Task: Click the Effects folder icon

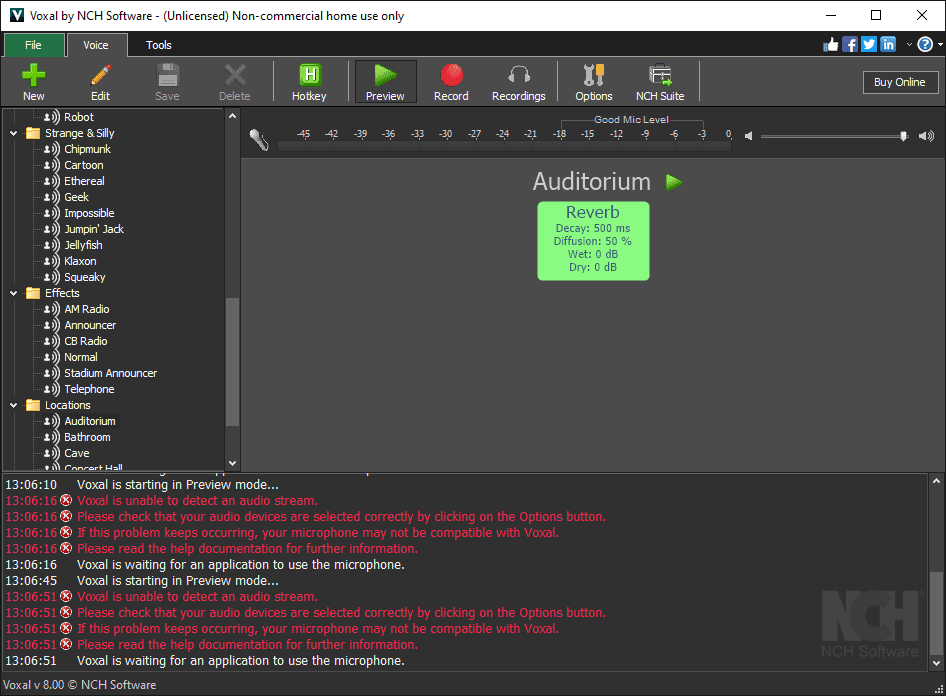Action: (x=33, y=293)
